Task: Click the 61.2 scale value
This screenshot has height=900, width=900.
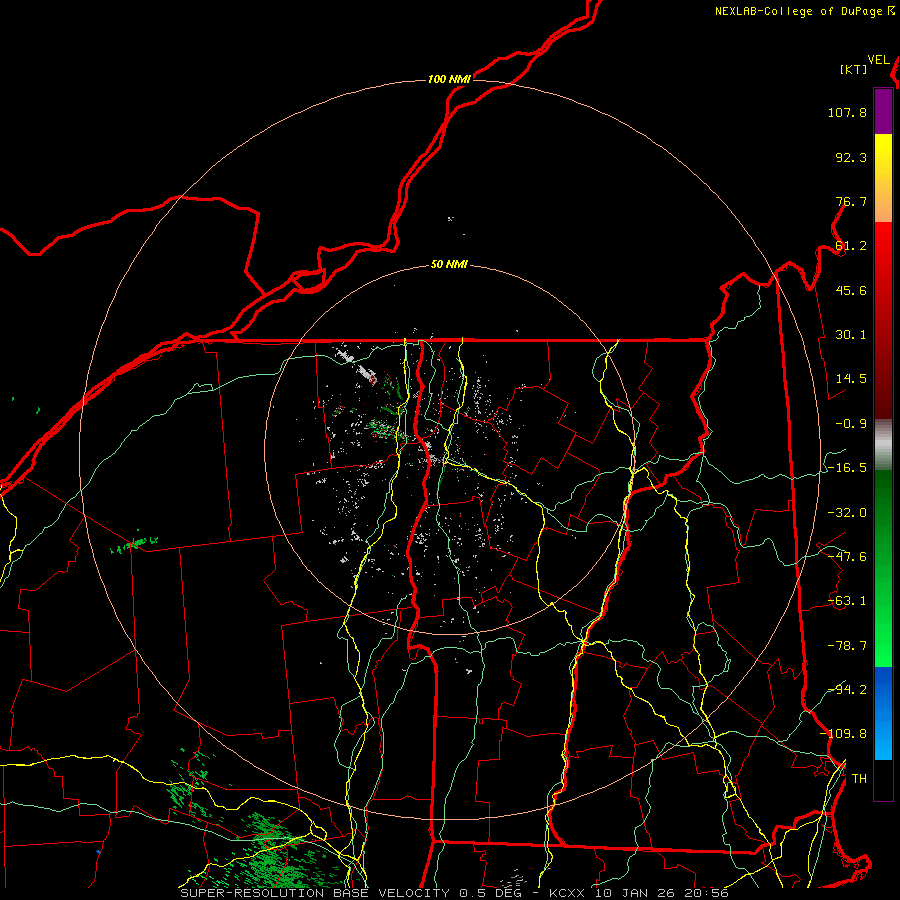Action: point(851,246)
